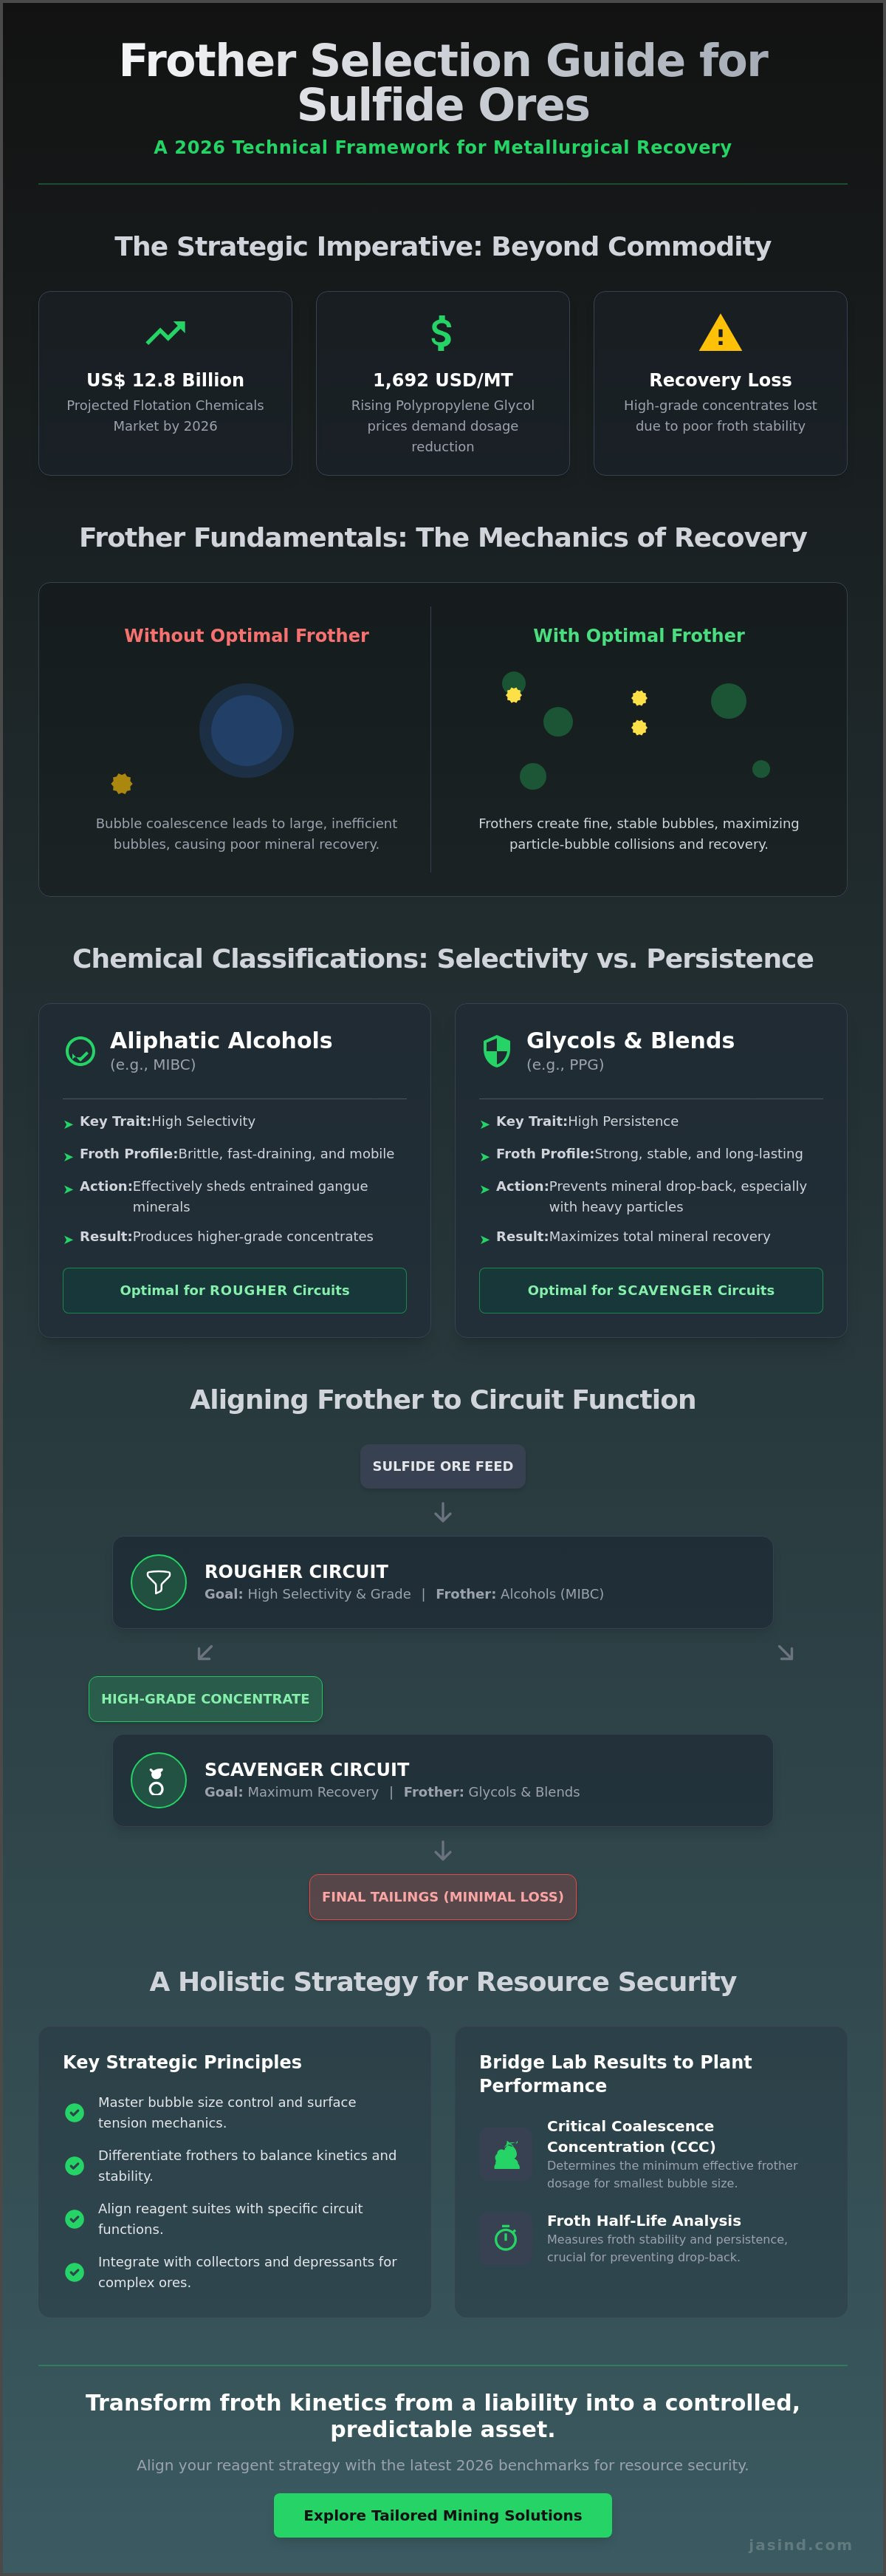The width and height of the screenshot is (886, 2576).
Task: Click the shield icon beside Glycols & Blends
Action: 497,1051
